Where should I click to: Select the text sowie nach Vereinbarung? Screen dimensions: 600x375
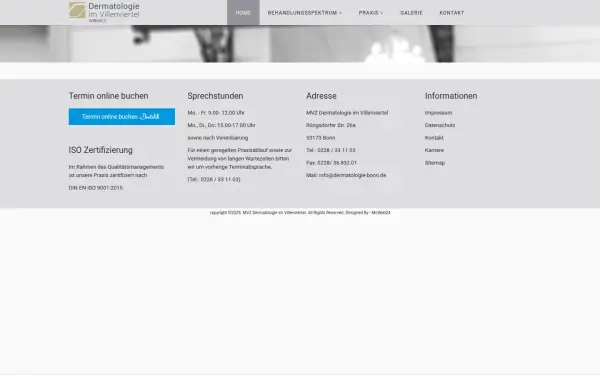pyautogui.click(x=218, y=138)
